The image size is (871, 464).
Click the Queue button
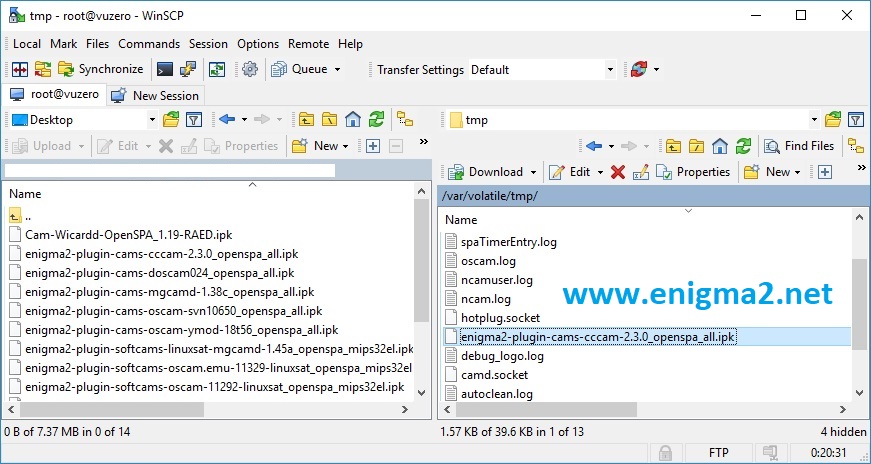300,69
